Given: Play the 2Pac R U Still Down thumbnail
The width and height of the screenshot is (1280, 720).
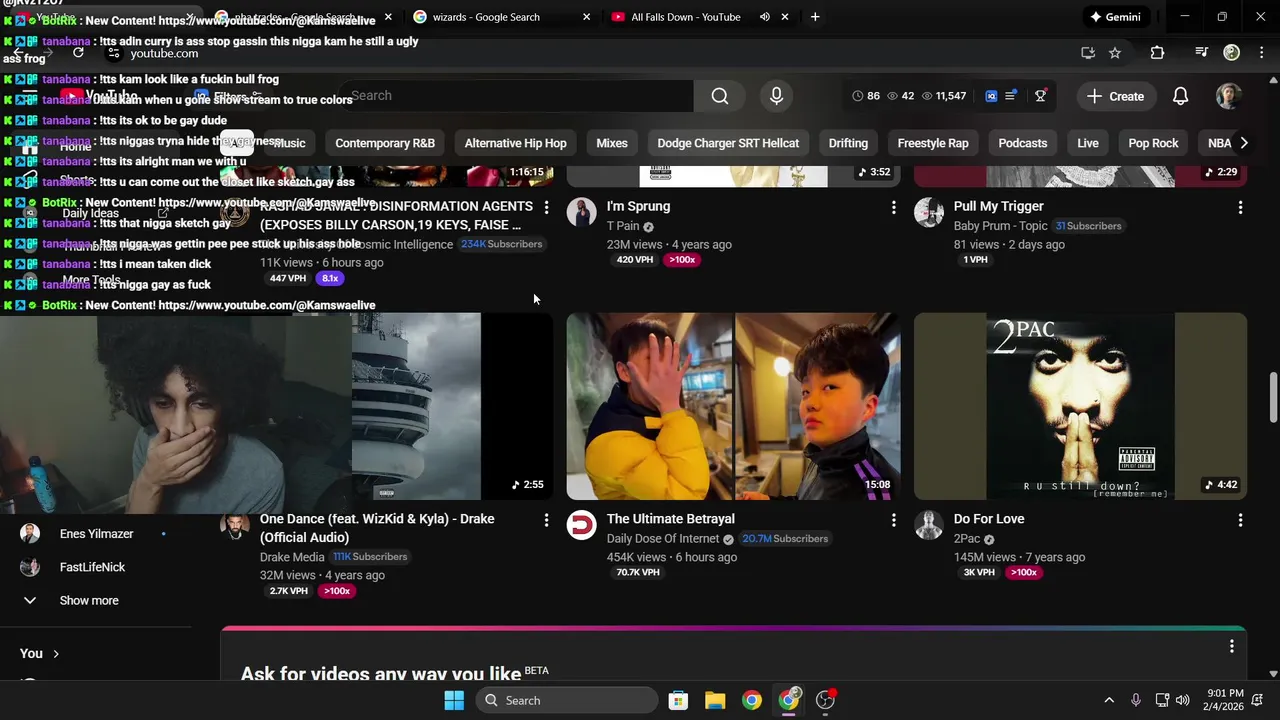Looking at the screenshot, I should point(1080,406).
